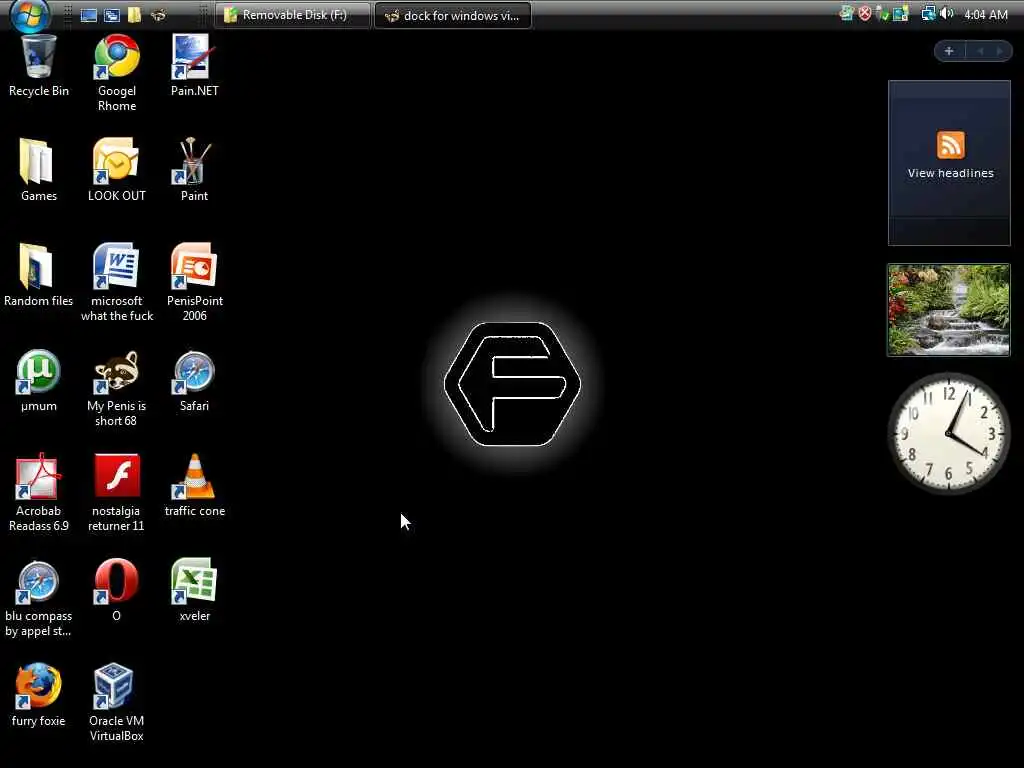Open the Paint shortcut

pos(195,170)
